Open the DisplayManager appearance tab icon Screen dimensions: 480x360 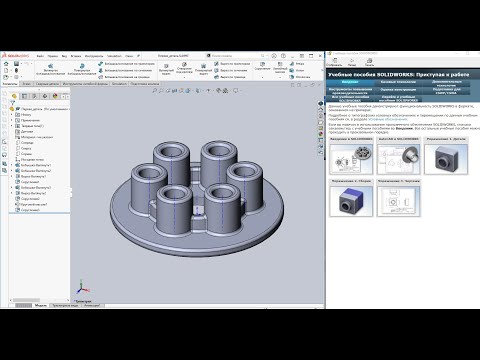[55, 96]
